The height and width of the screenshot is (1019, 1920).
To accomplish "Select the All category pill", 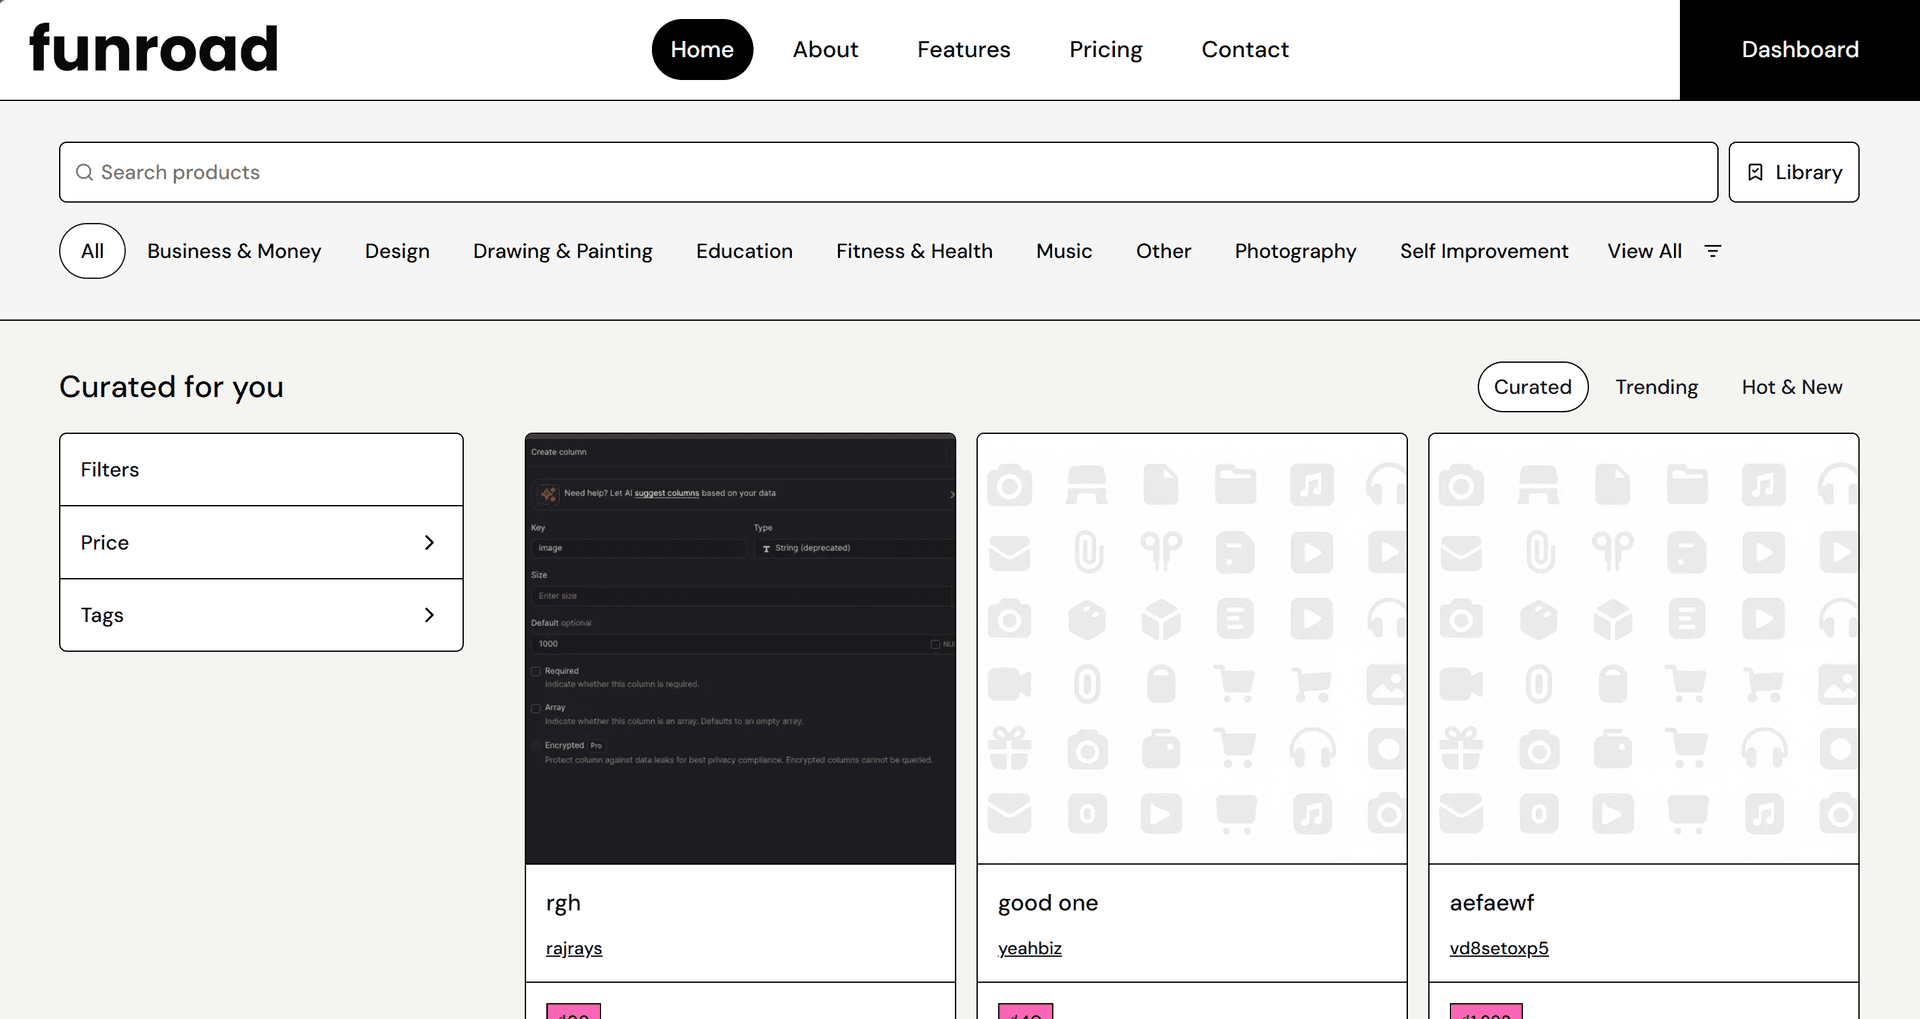I will (92, 251).
